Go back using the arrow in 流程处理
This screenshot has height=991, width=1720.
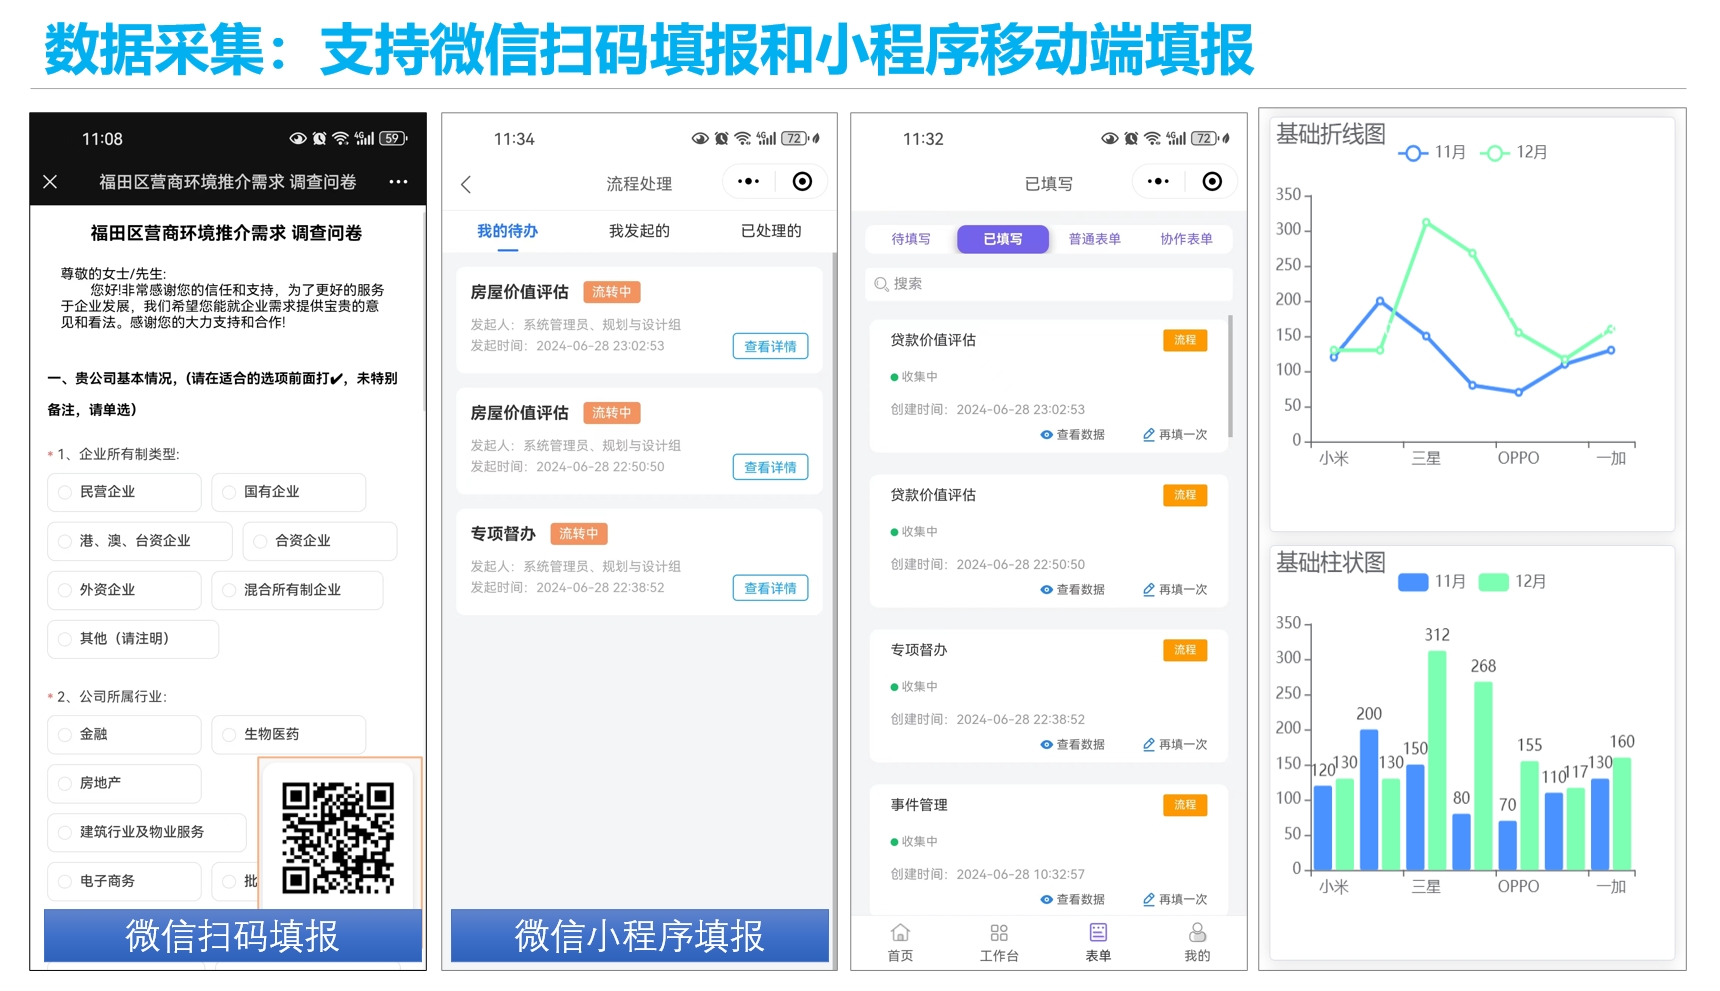pyautogui.click(x=466, y=184)
